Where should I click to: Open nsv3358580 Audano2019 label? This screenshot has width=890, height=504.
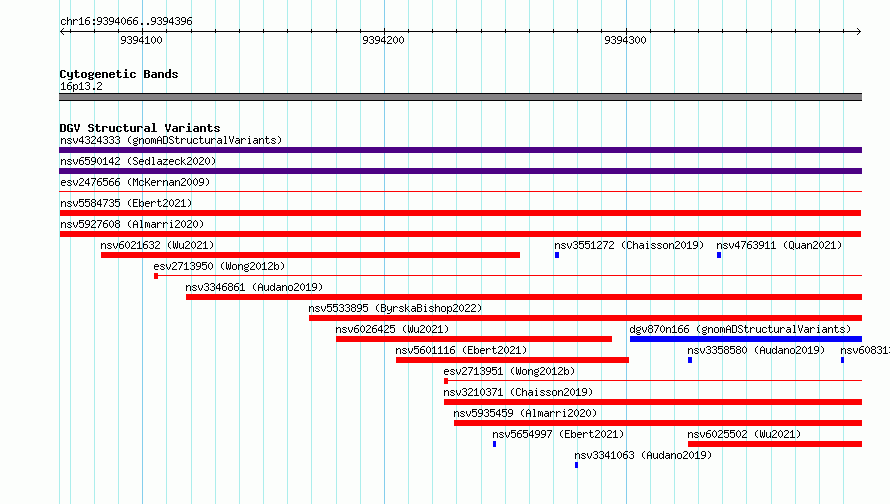(x=756, y=350)
